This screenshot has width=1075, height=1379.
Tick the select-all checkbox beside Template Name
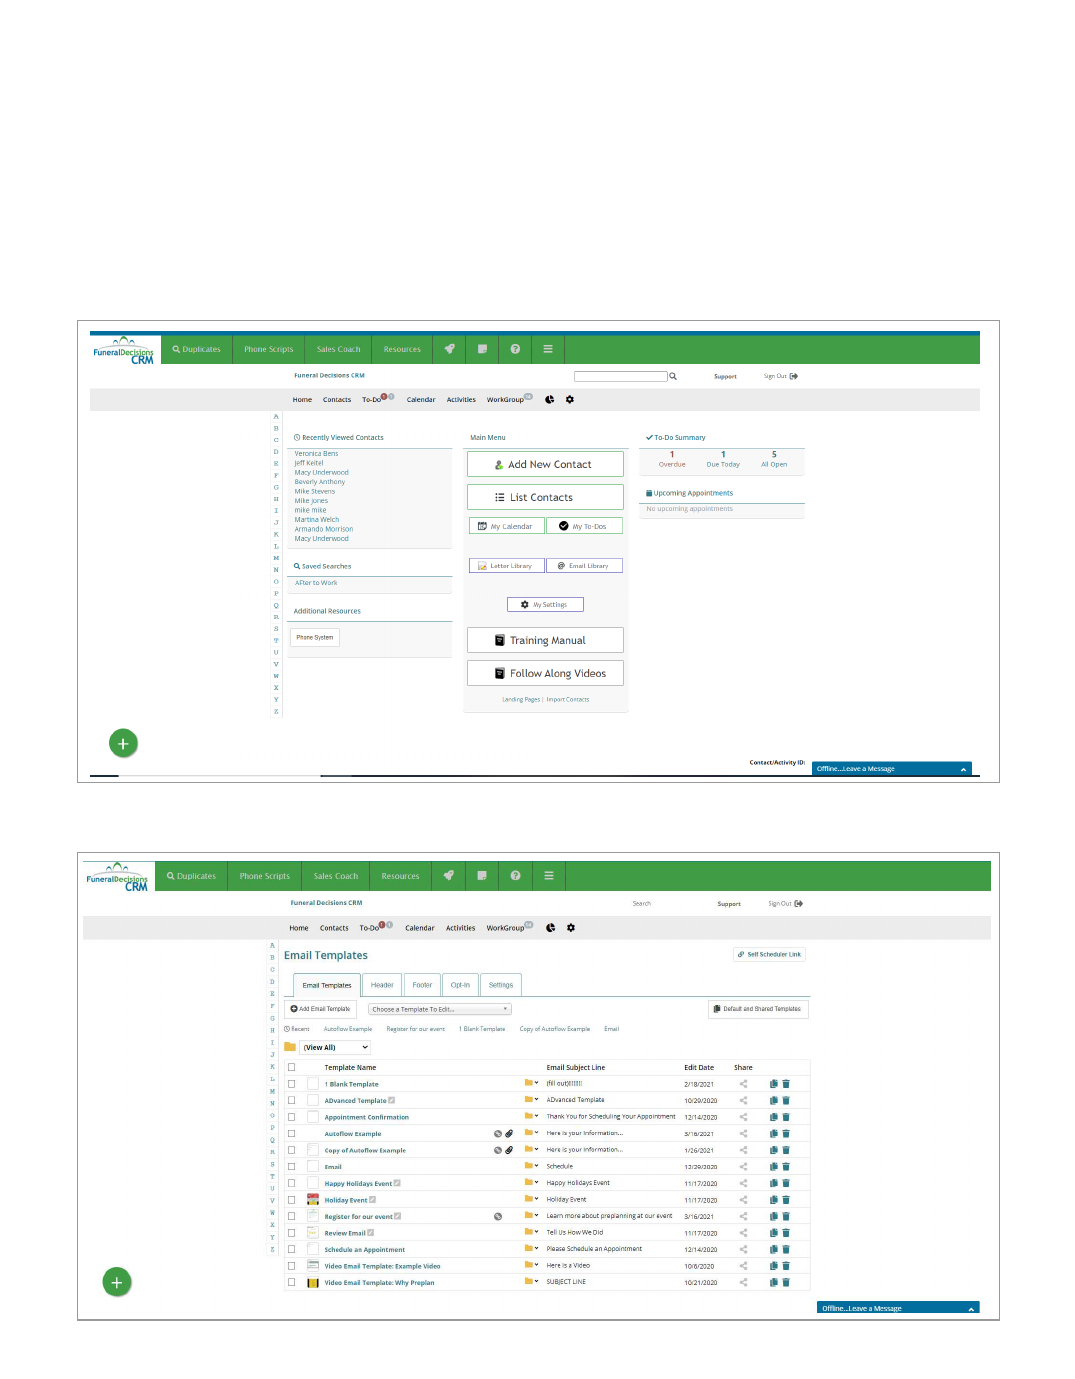click(x=292, y=1067)
